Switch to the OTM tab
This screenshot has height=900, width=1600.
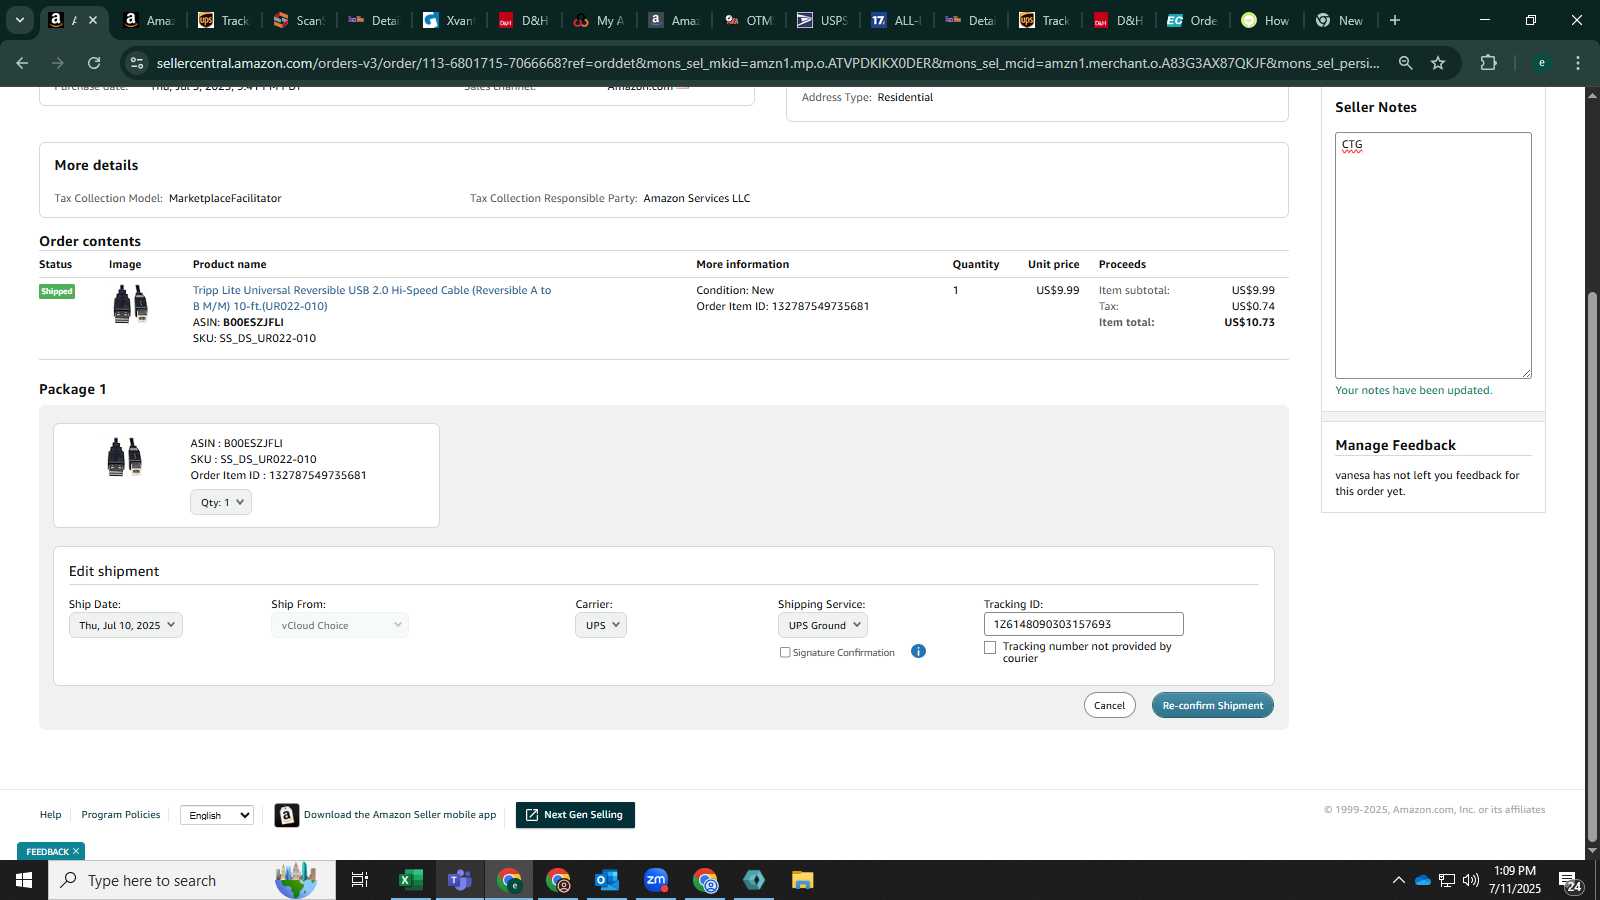click(747, 20)
